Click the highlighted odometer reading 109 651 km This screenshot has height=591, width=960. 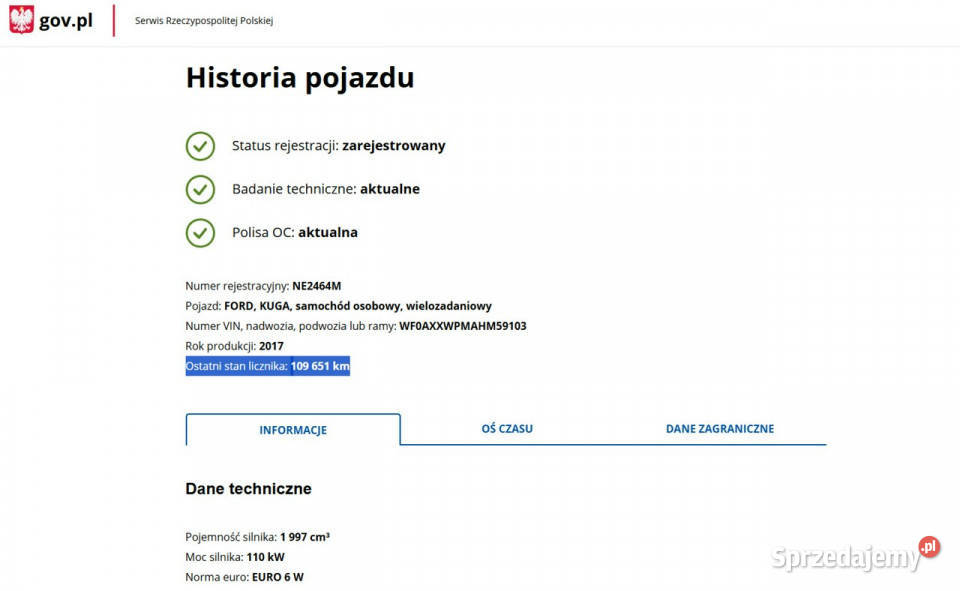tap(320, 367)
